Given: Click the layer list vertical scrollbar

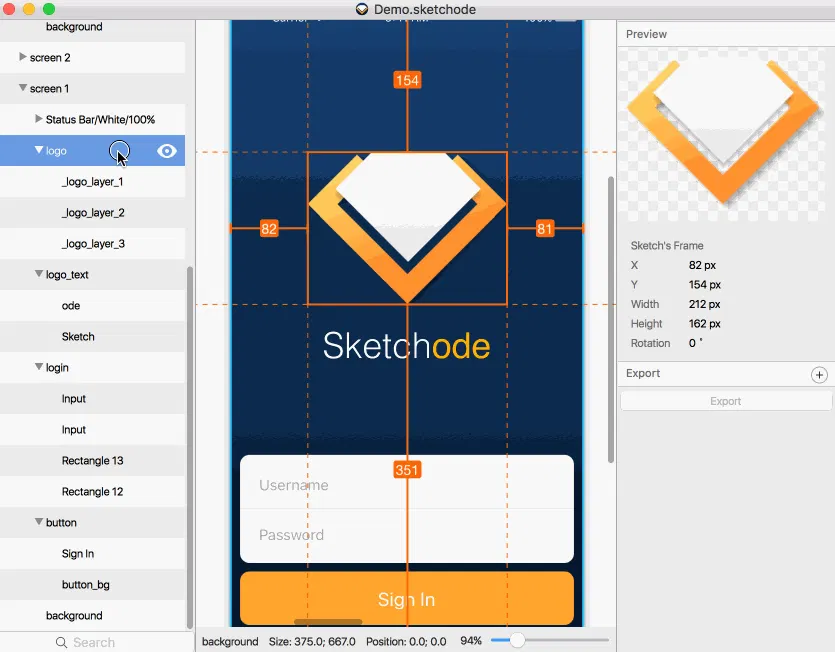Looking at the screenshot, I should [x=190, y=447].
